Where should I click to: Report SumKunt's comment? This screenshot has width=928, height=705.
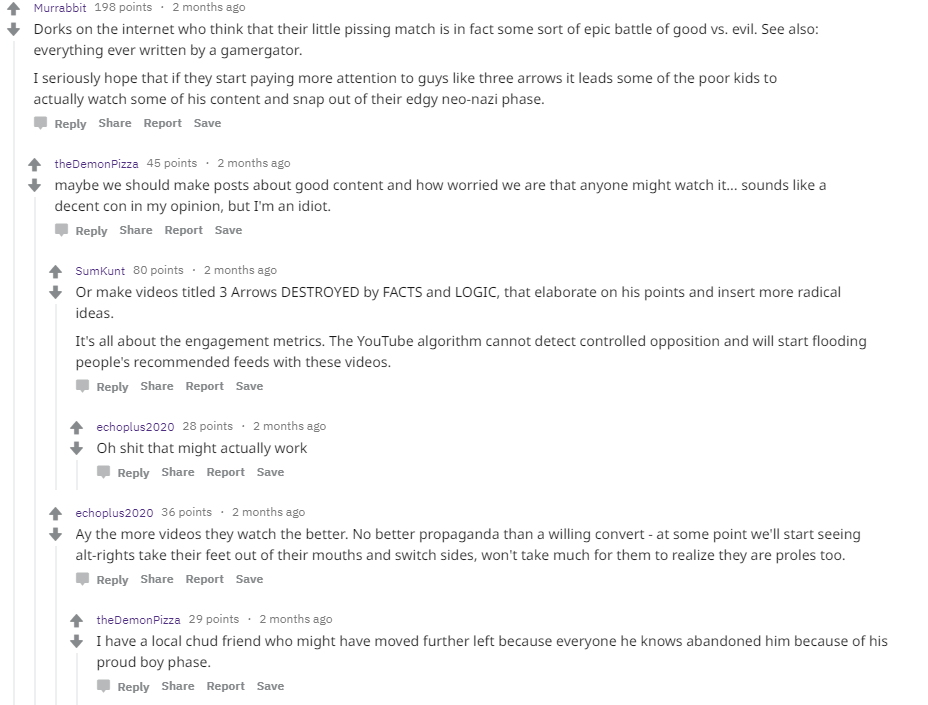204,386
